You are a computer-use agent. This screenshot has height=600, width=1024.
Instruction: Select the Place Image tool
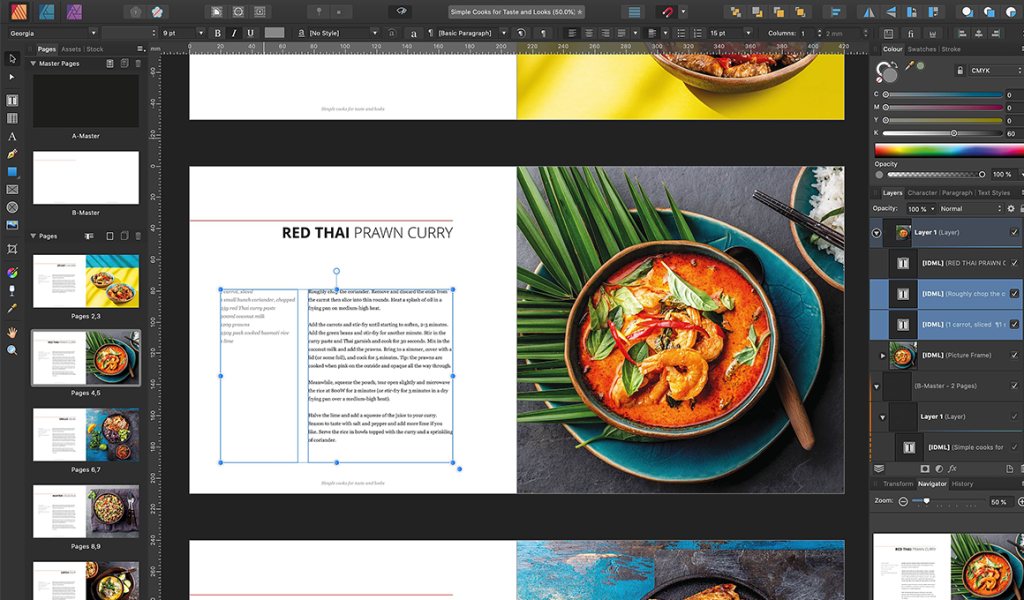12,225
